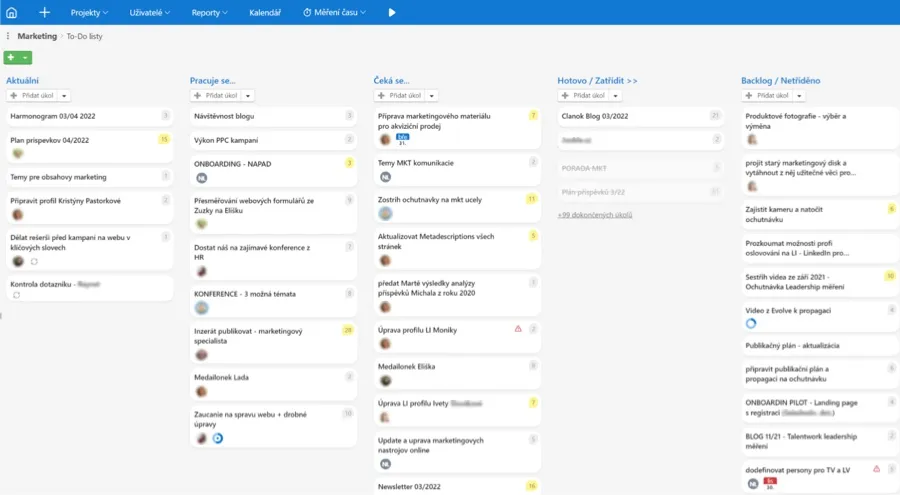Screen dimensions: 900x495
Task: Open the Reporty dropdown menu
Action: click(210, 12)
